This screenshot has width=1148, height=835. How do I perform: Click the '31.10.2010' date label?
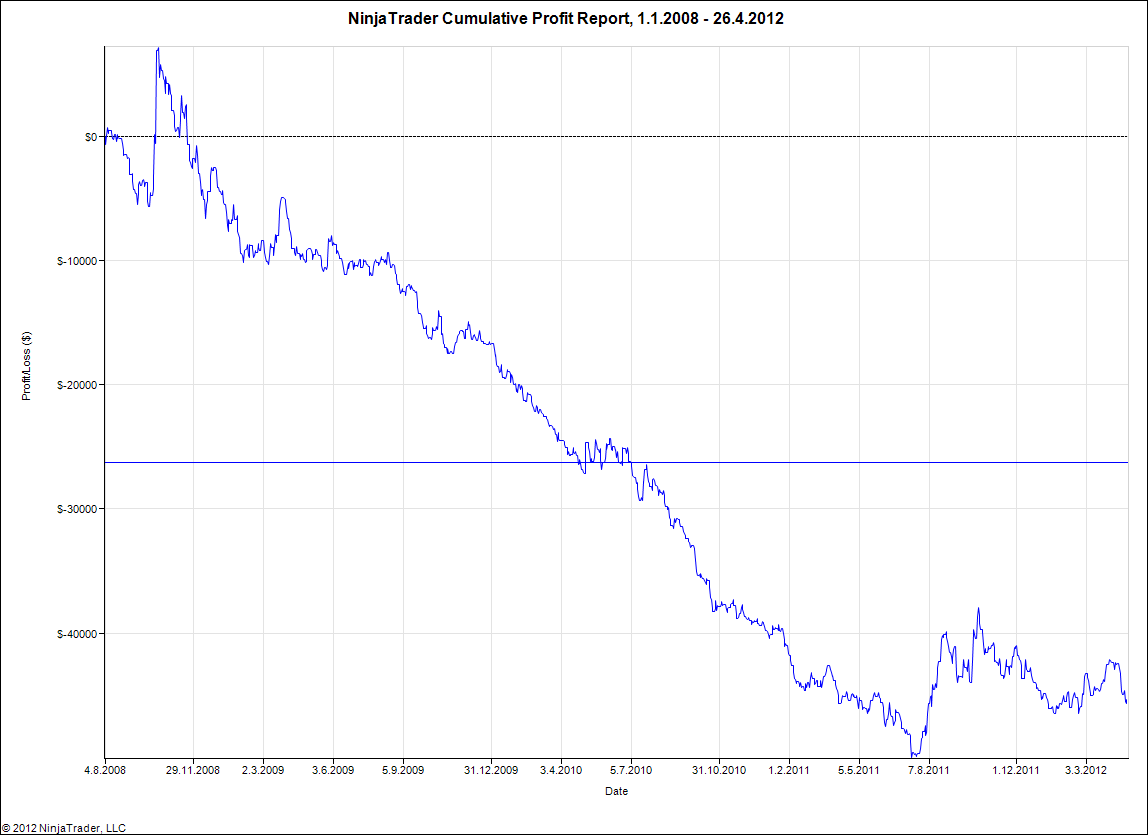tap(719, 770)
